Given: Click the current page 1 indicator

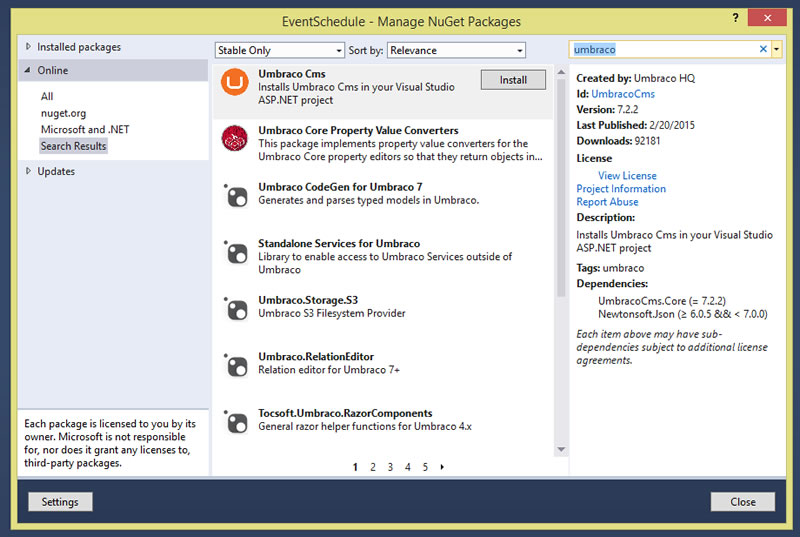Looking at the screenshot, I should pos(355,467).
